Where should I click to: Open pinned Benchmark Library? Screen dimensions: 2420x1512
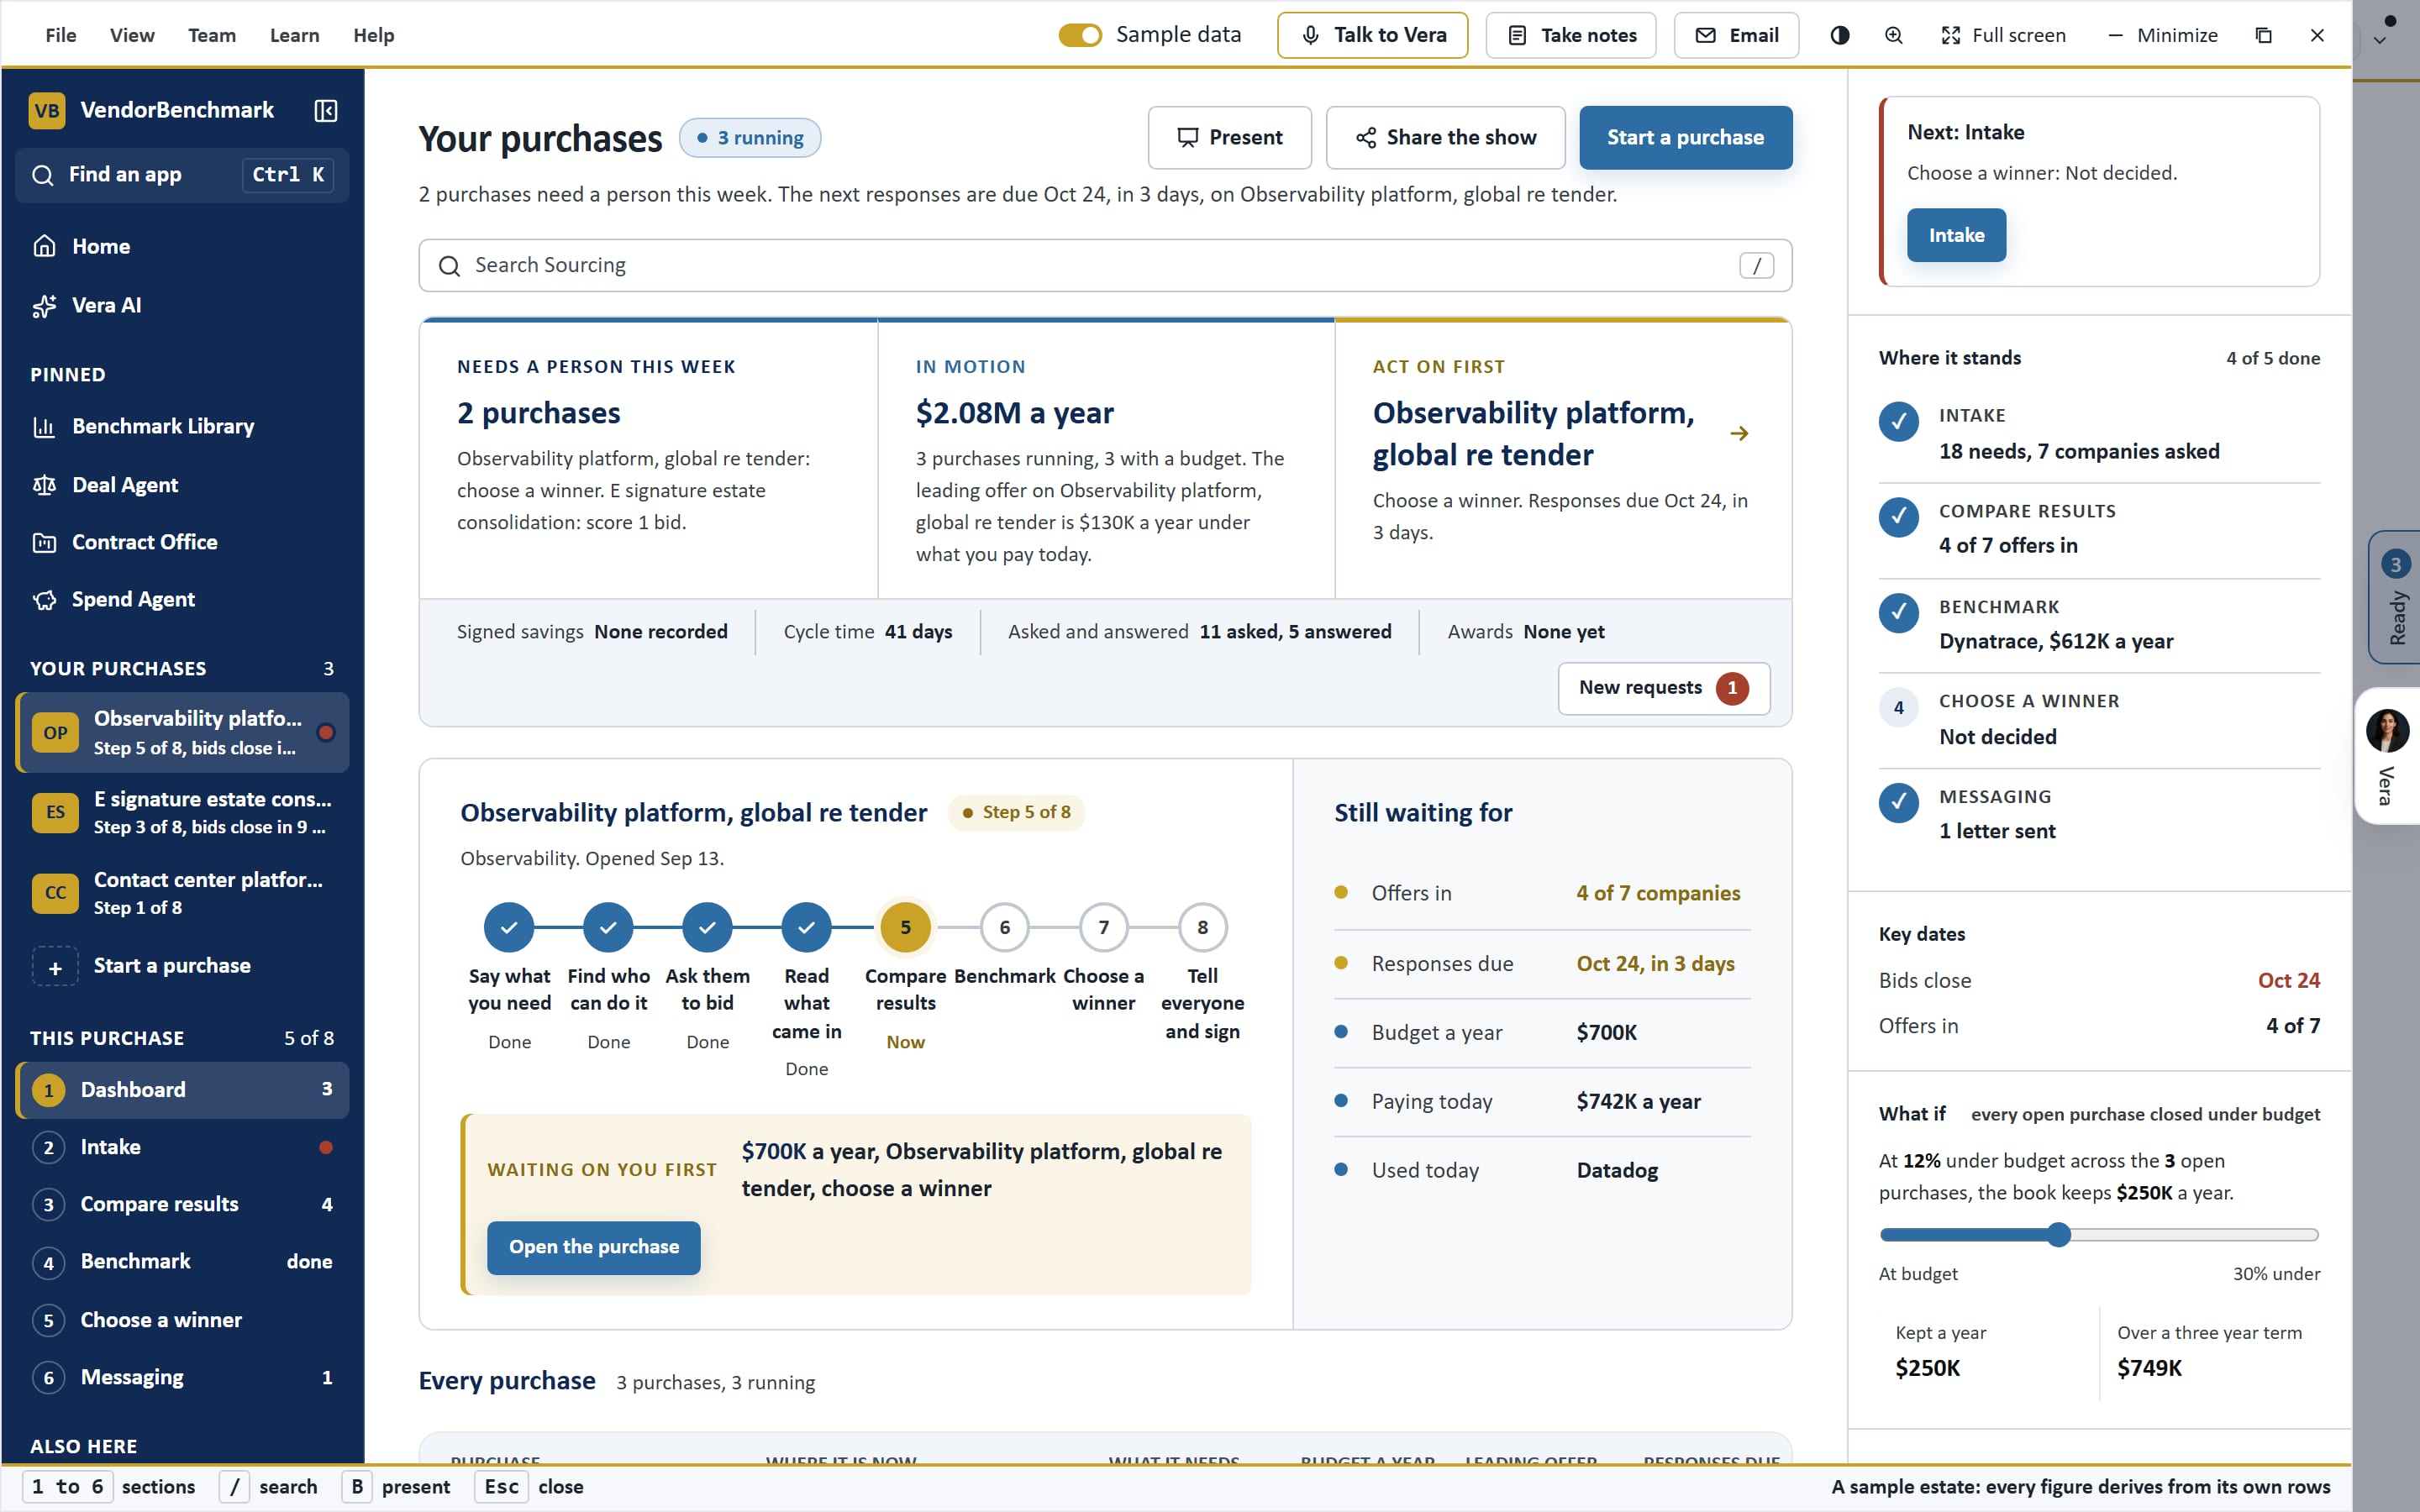click(x=182, y=426)
